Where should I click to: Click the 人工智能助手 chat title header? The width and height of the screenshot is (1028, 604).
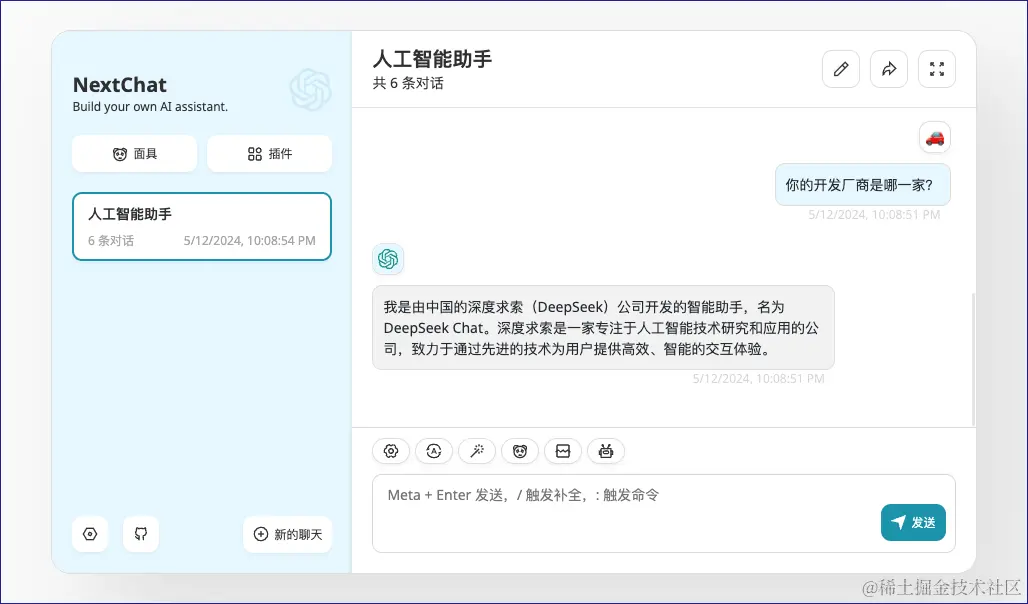tap(433, 60)
